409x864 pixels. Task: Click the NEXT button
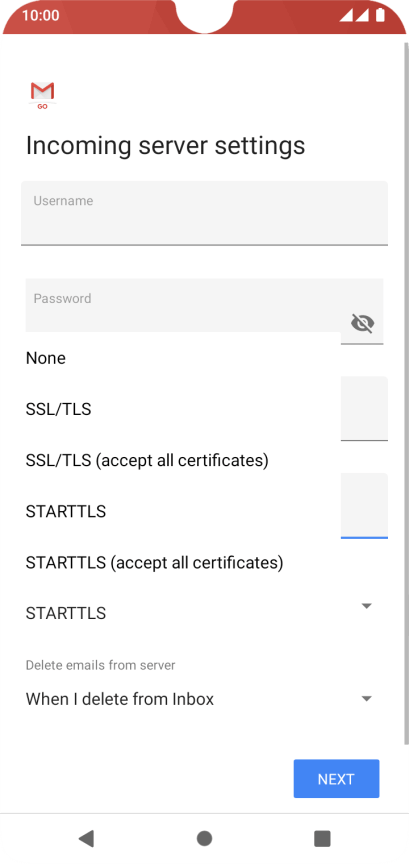click(x=336, y=779)
